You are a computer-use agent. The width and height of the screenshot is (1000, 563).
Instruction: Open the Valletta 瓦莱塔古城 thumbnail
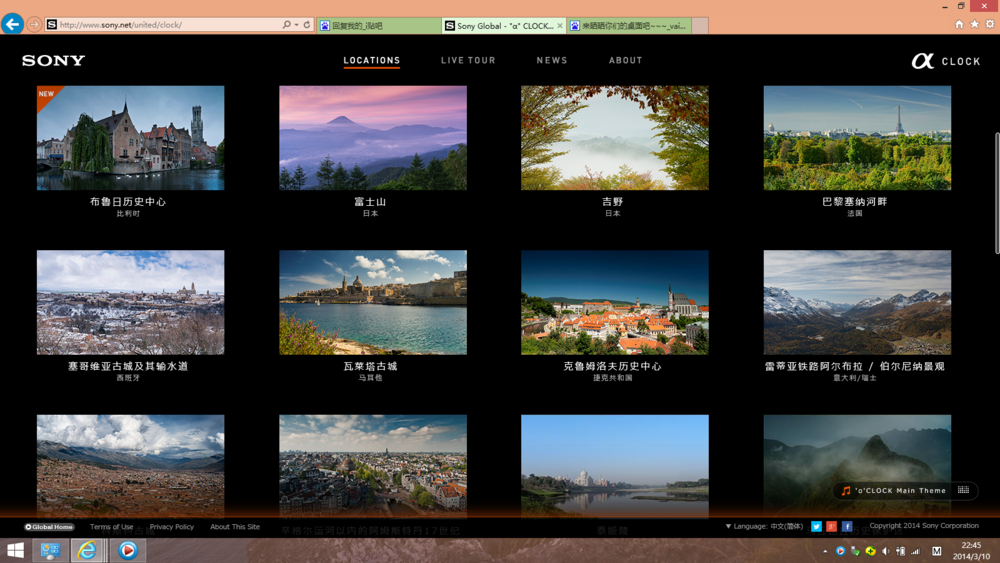pyautogui.click(x=372, y=302)
